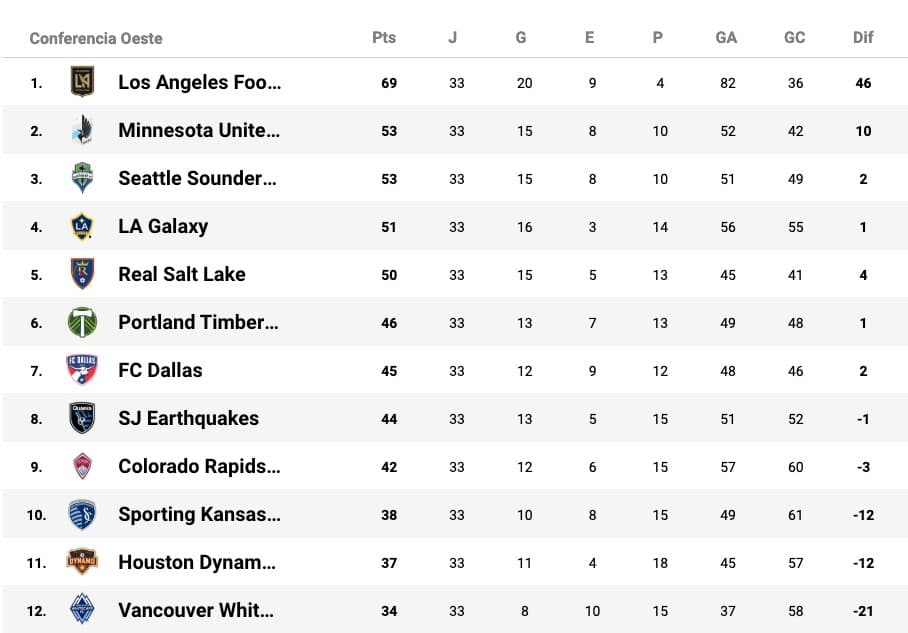Click the Colorado Rapids crest icon

coord(82,466)
